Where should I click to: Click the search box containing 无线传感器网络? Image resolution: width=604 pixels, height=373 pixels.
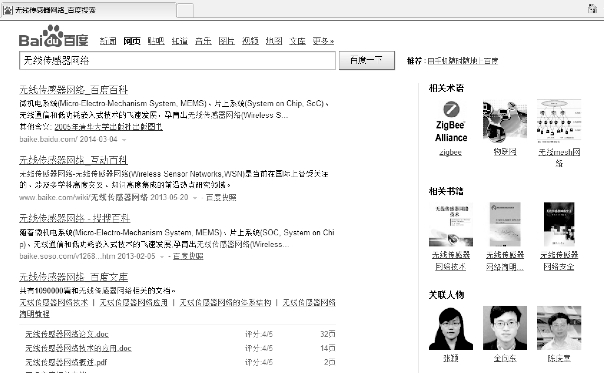[x=177, y=60]
